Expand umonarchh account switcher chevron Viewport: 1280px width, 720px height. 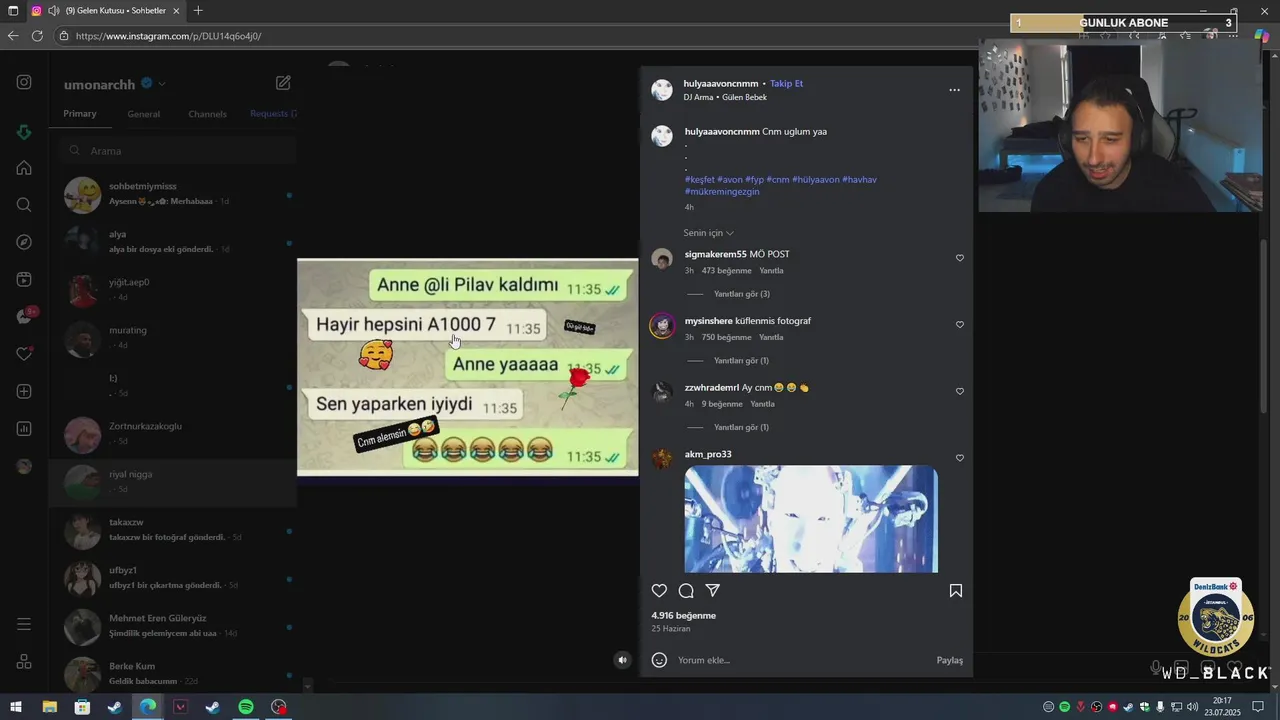click(x=162, y=84)
